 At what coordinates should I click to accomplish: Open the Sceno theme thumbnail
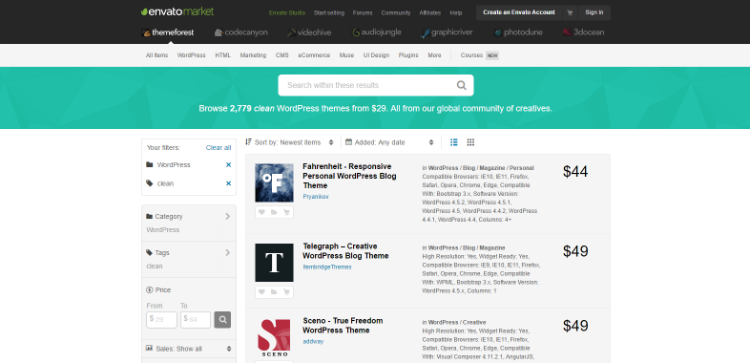[274, 337]
